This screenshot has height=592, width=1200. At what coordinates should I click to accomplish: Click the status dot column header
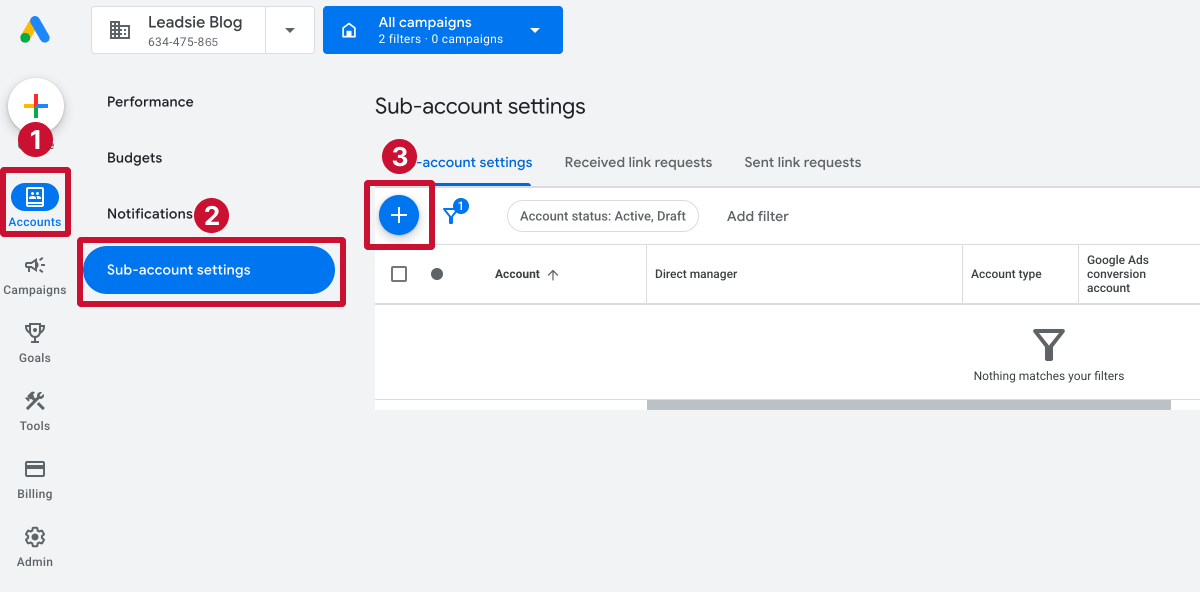(437, 274)
